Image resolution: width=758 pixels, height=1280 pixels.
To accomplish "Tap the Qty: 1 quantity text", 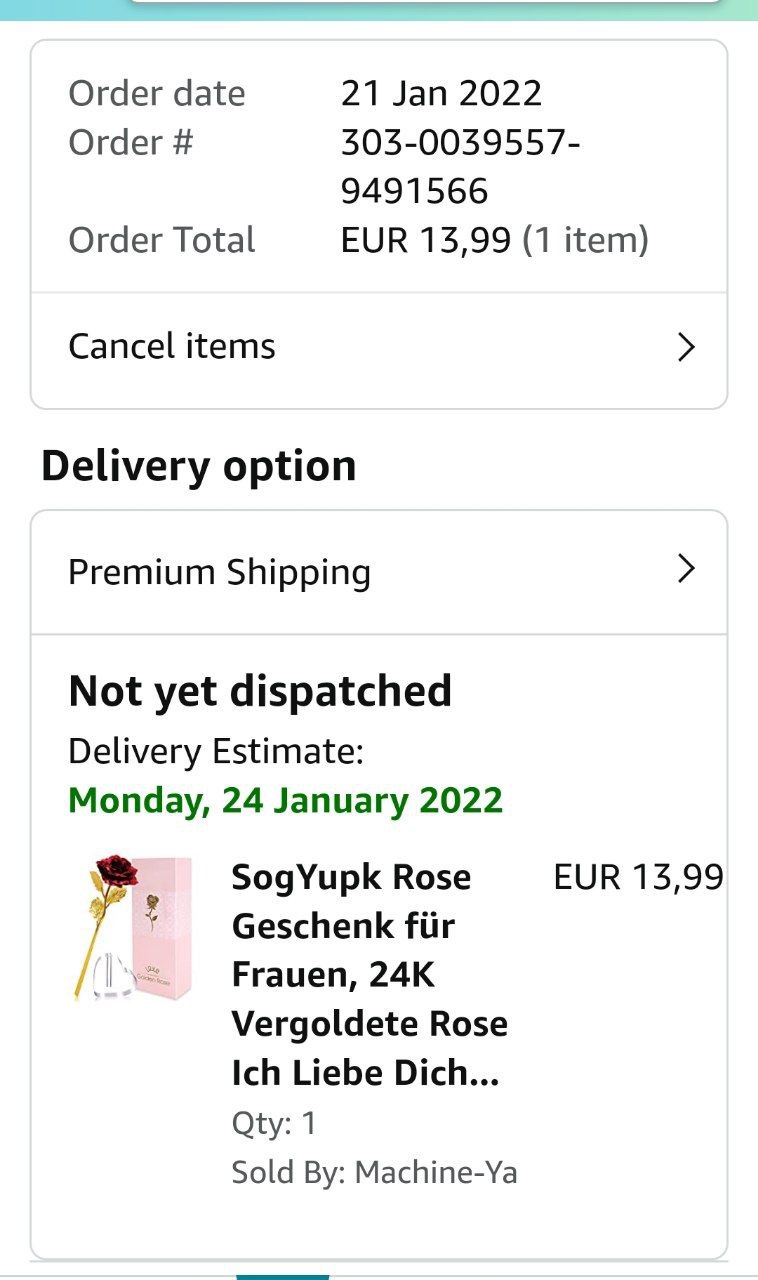I will (x=274, y=1123).
